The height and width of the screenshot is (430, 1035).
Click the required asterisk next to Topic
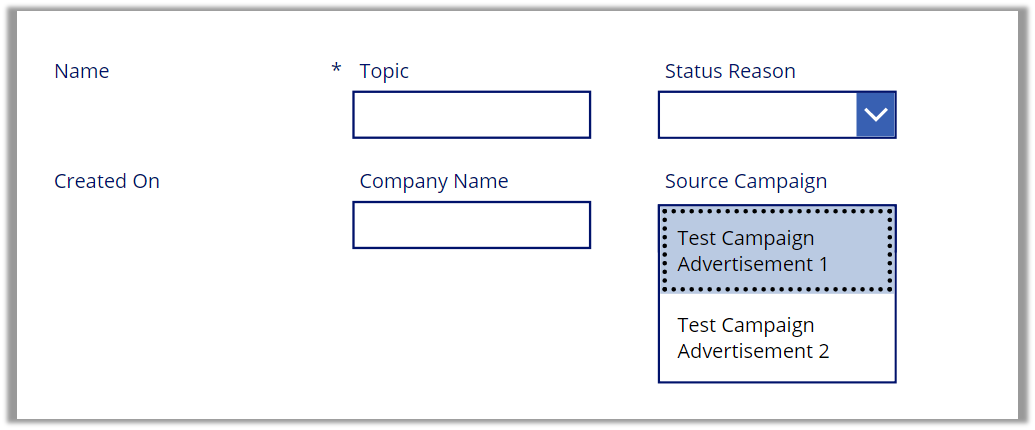(x=336, y=69)
